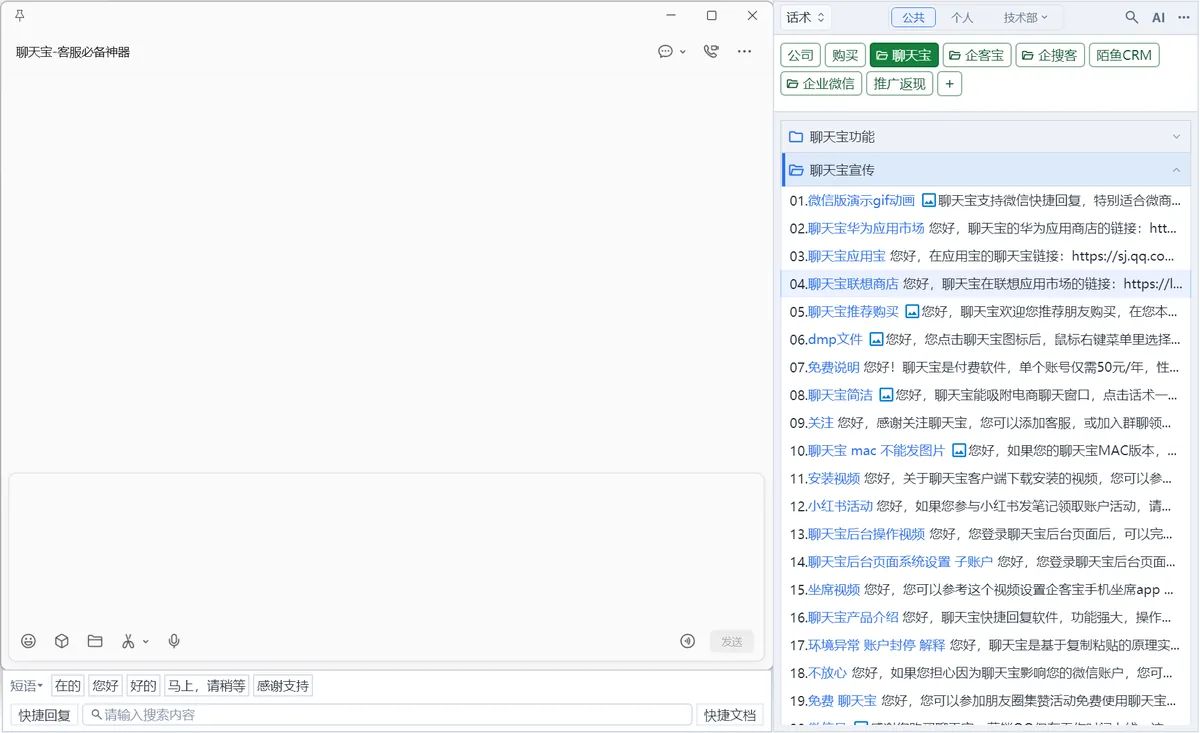
Task: Open the AI assistant
Action: tap(1159, 17)
